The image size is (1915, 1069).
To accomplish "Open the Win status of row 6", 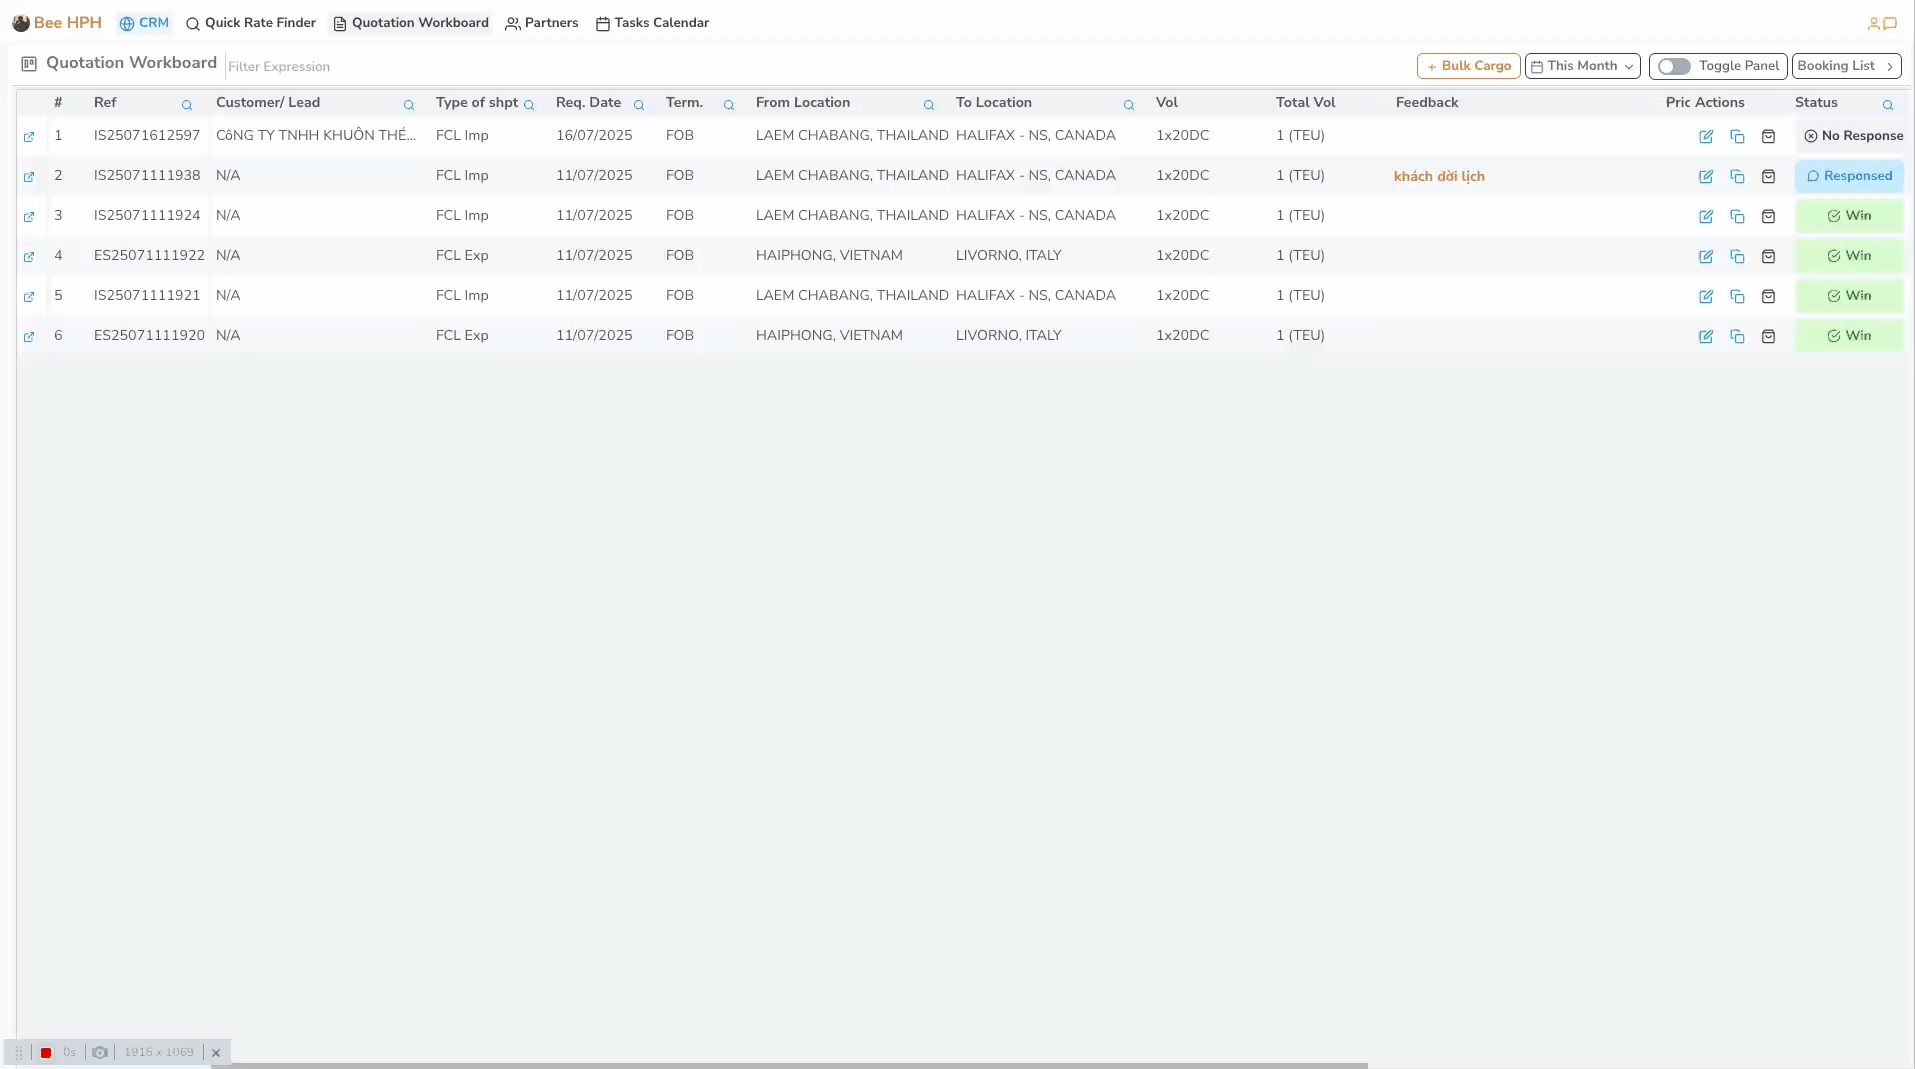I will [x=1849, y=336].
